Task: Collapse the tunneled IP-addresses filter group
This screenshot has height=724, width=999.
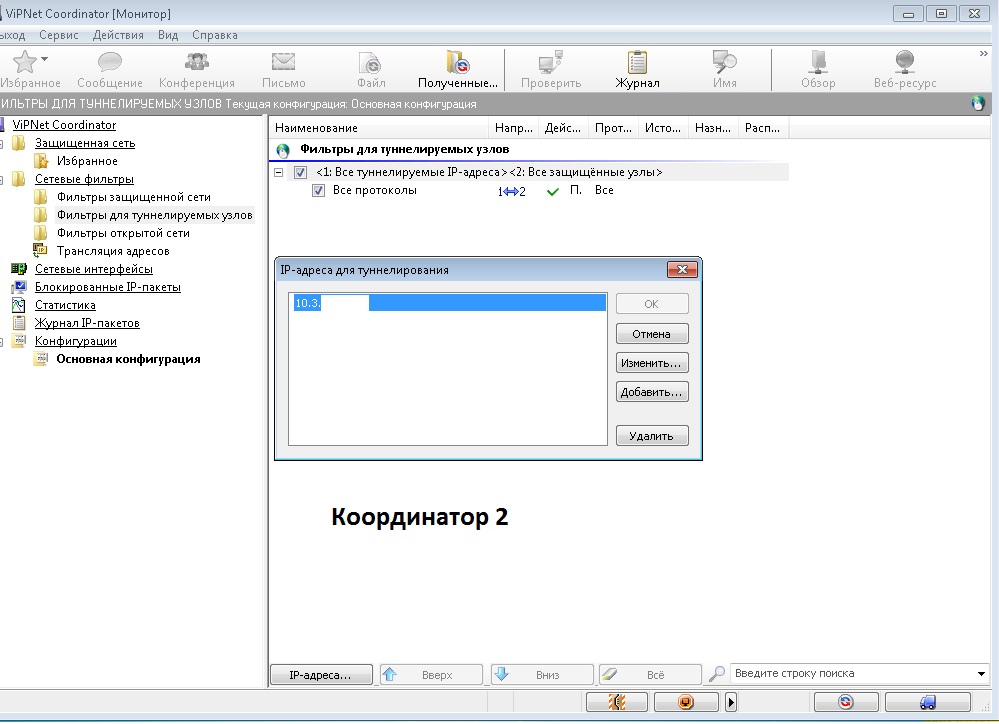Action: (278, 172)
